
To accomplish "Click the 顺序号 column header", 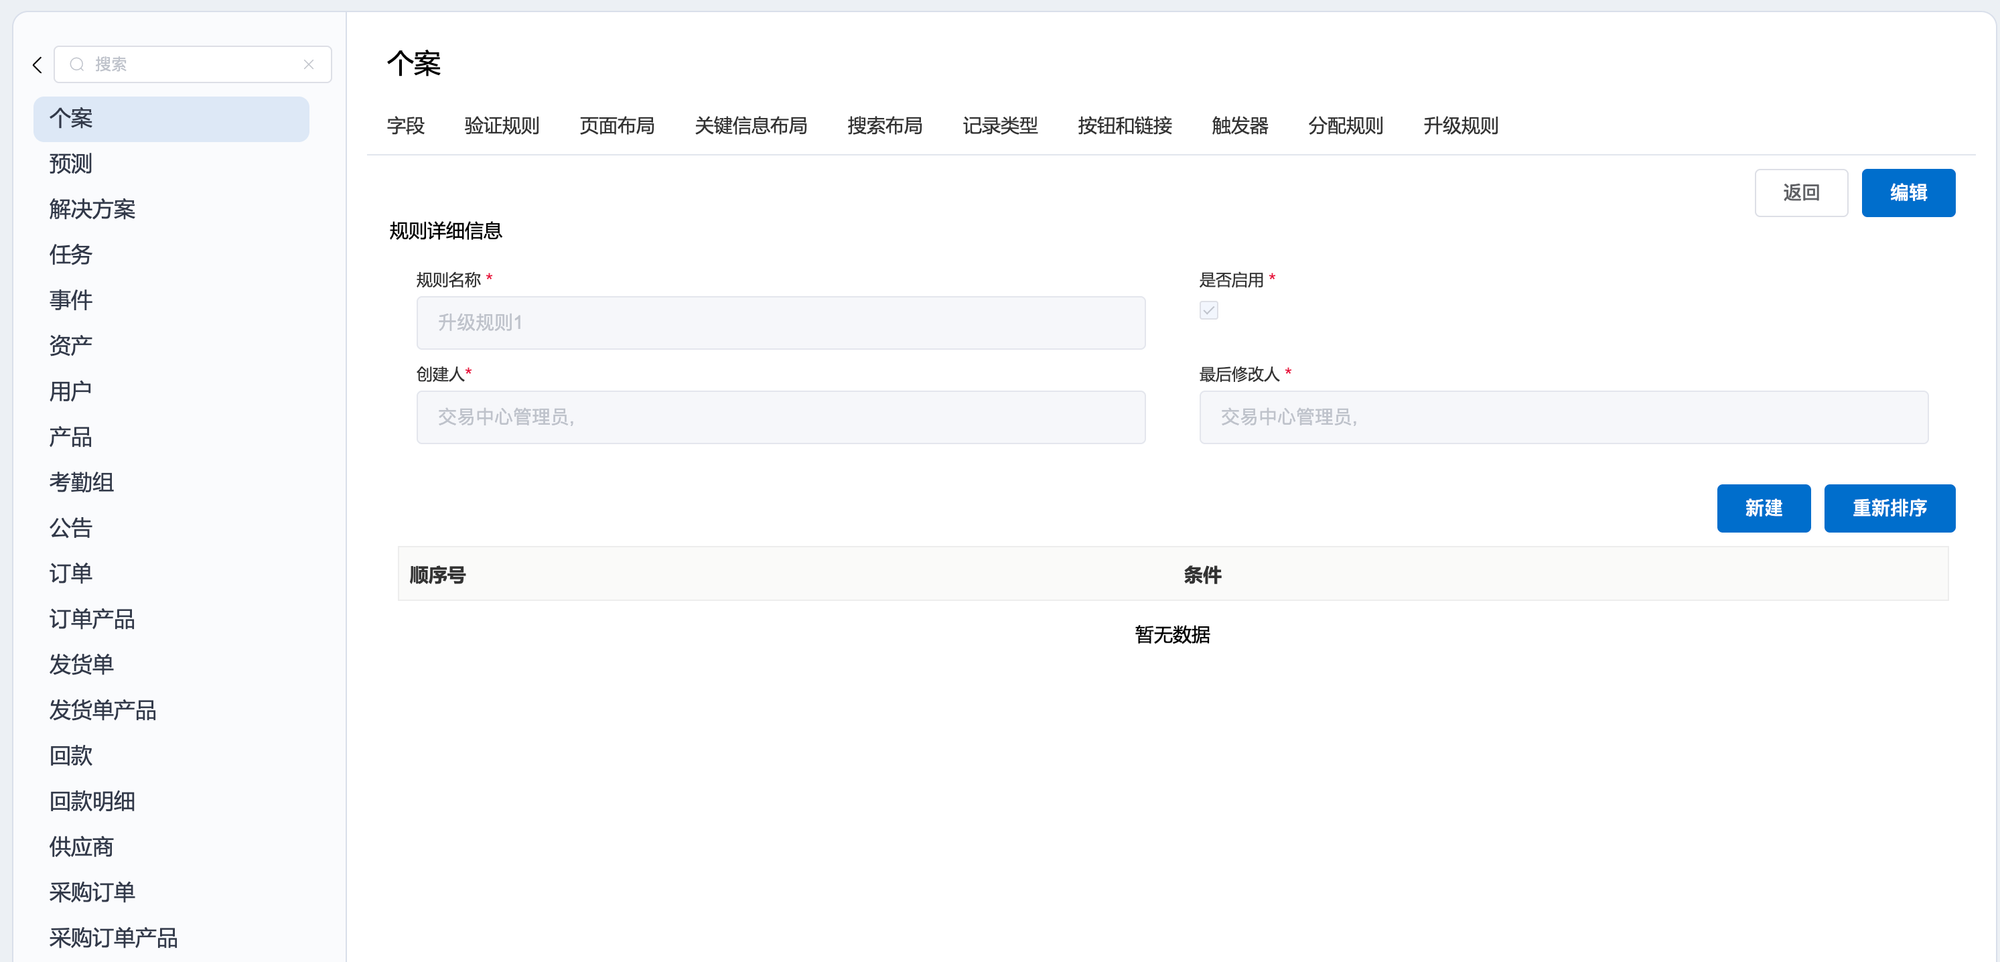I will coord(438,575).
